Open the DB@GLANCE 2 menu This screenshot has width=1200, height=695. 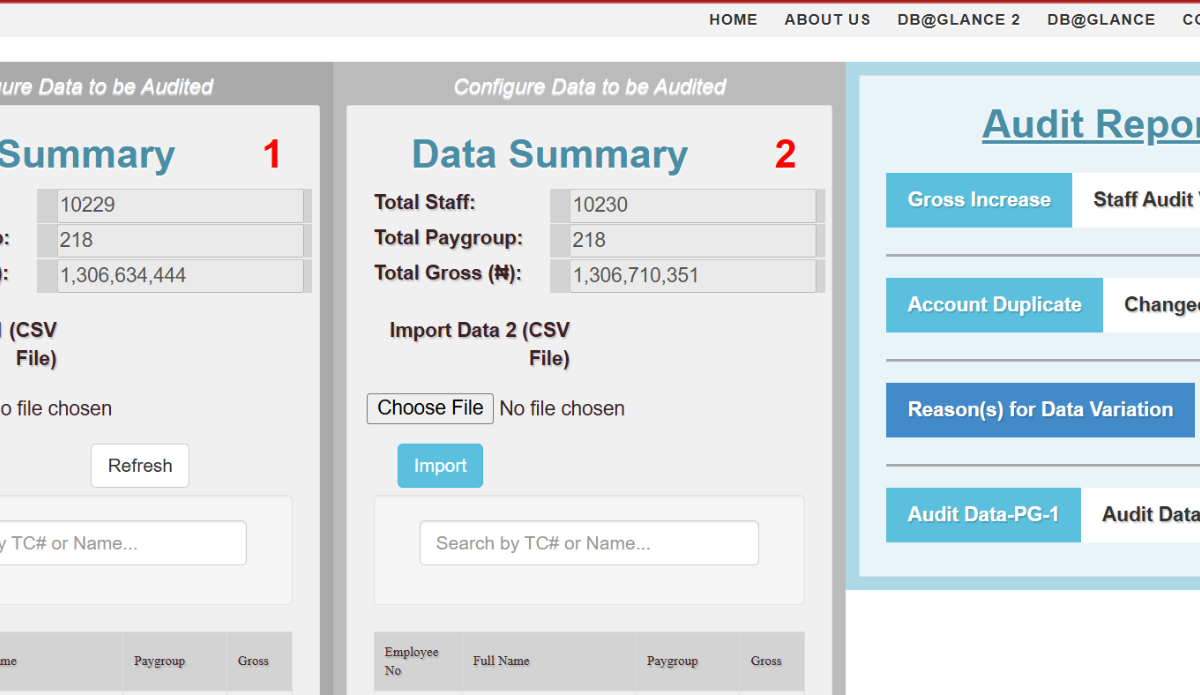958,20
